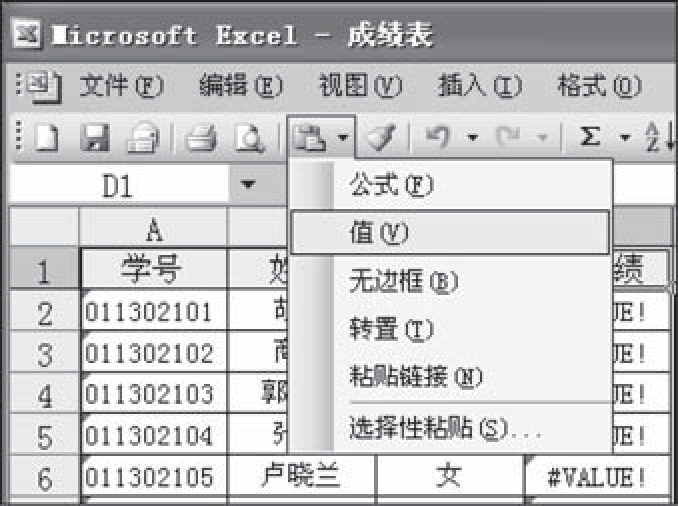Screen dimensions: 678x506
Task: Expand the AutoSum functions dropdown arrow
Action: tap(625, 138)
